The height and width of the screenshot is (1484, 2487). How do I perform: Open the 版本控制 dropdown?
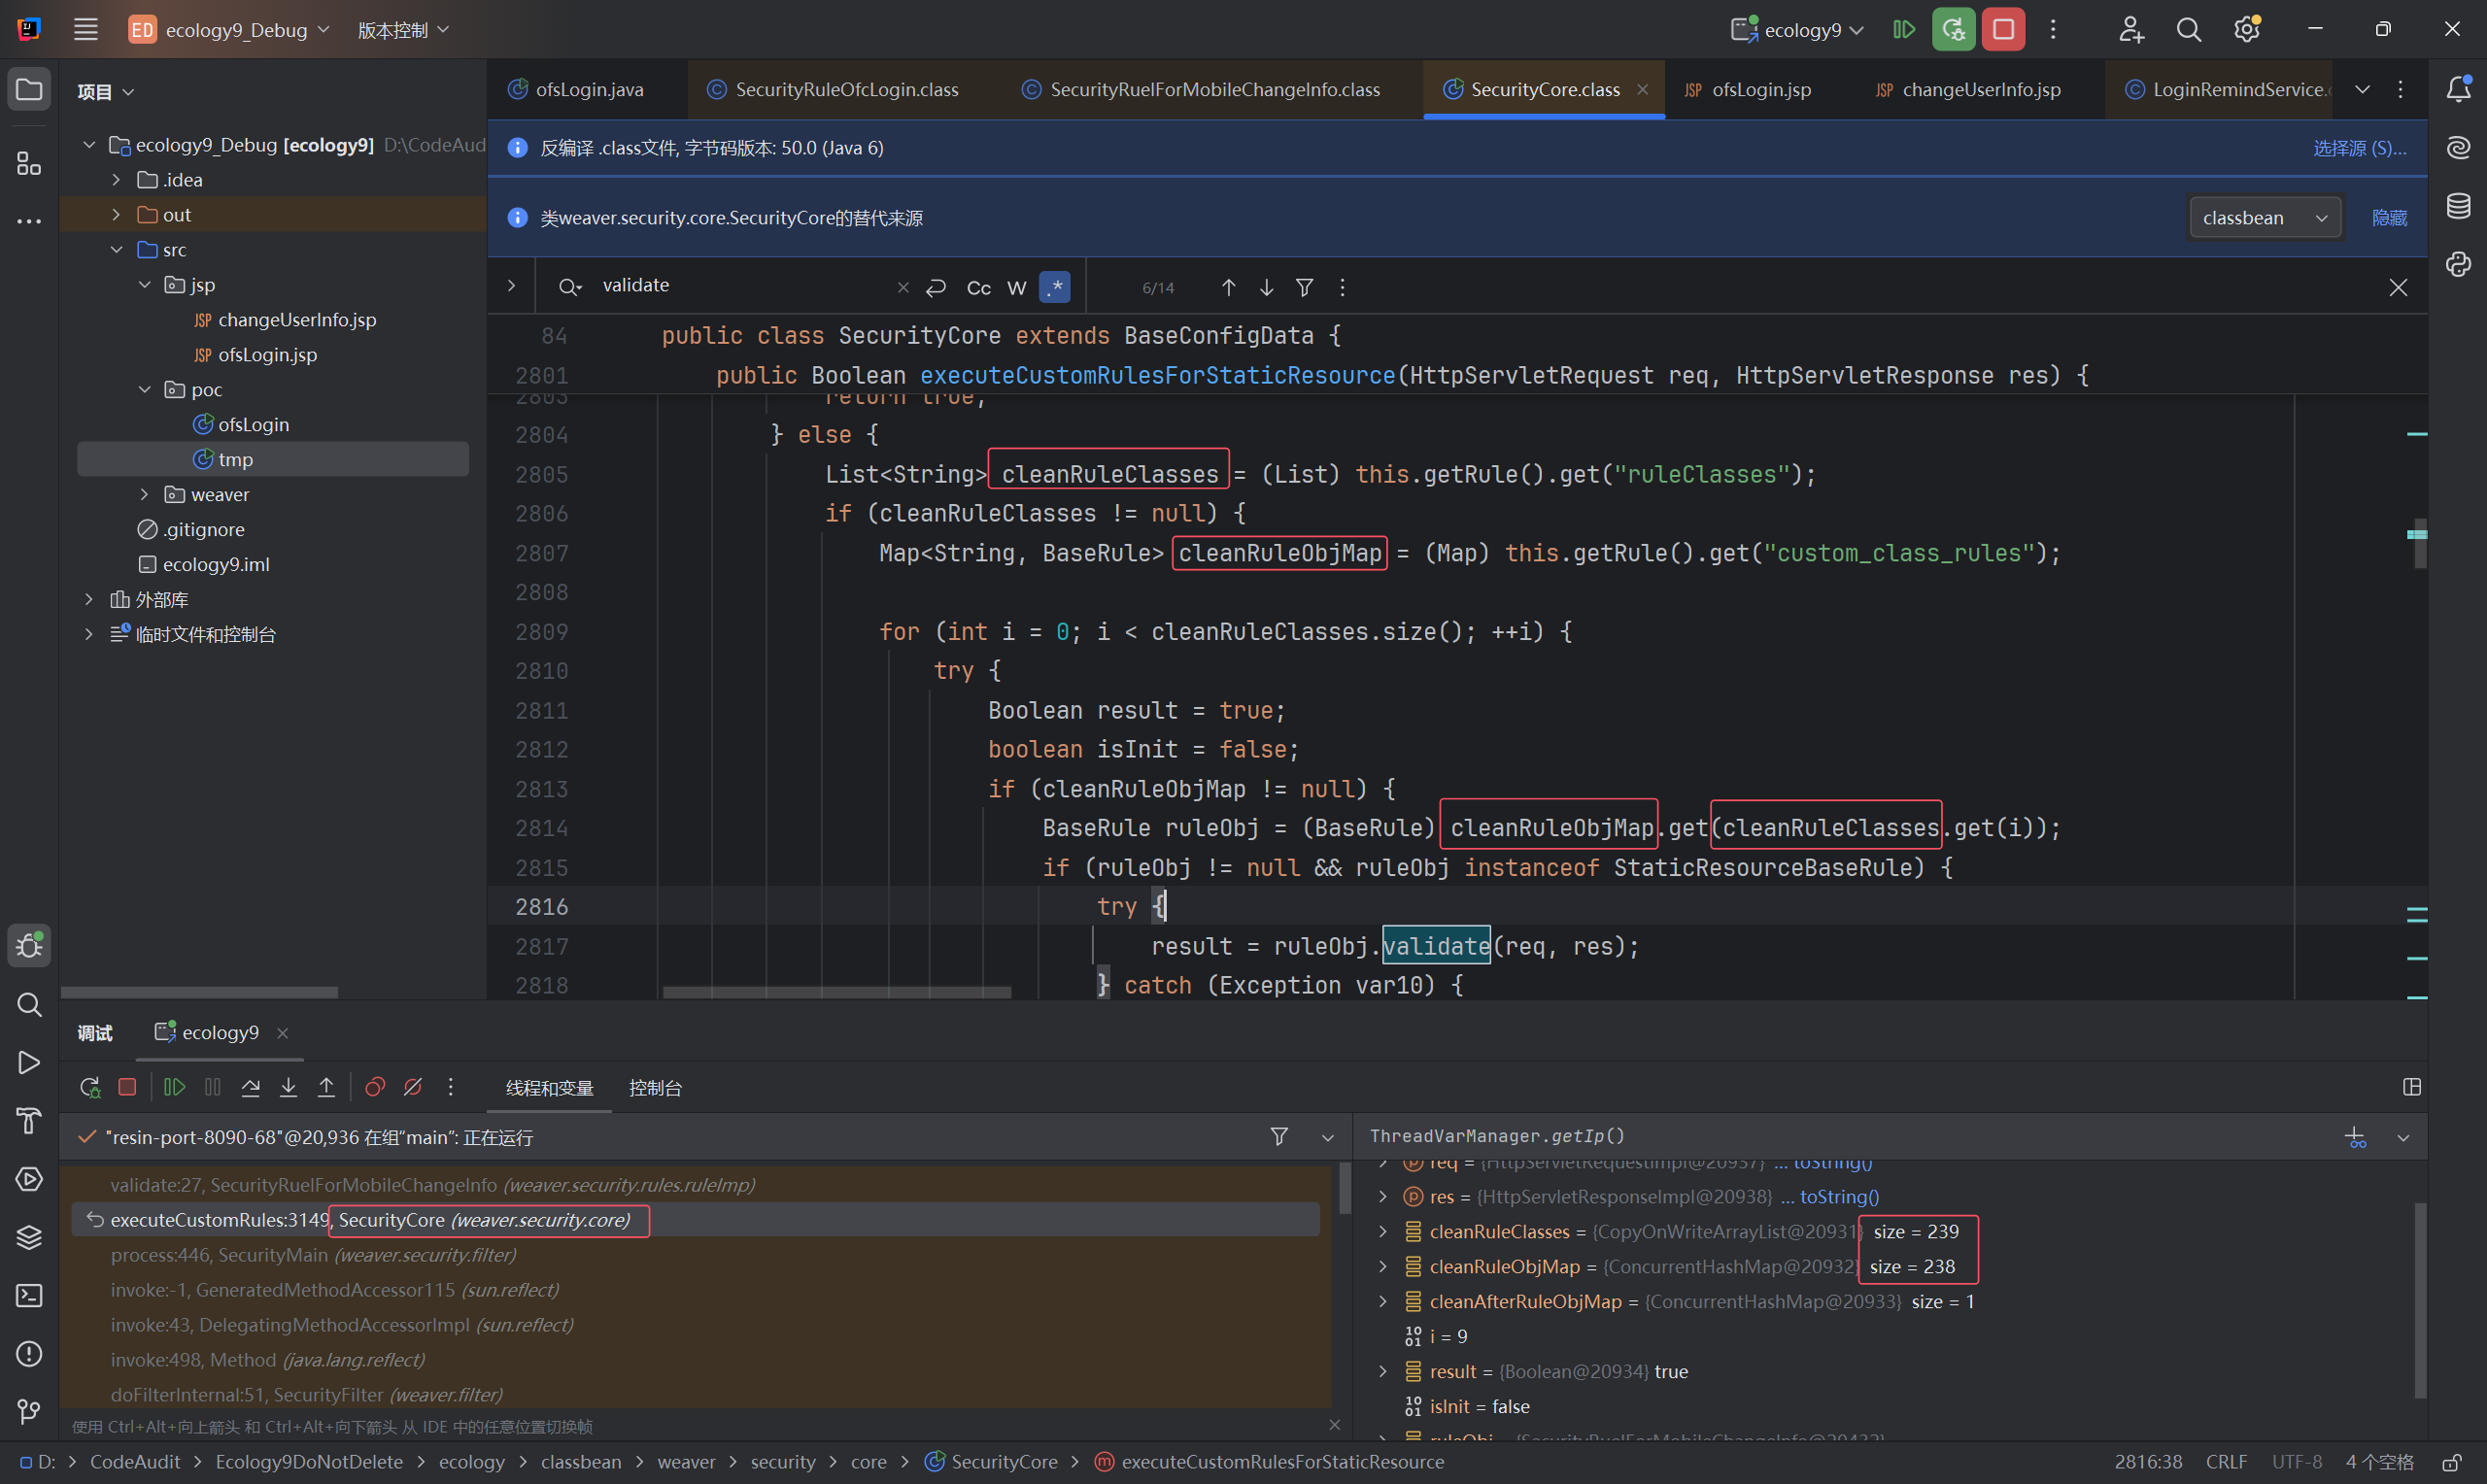(404, 30)
